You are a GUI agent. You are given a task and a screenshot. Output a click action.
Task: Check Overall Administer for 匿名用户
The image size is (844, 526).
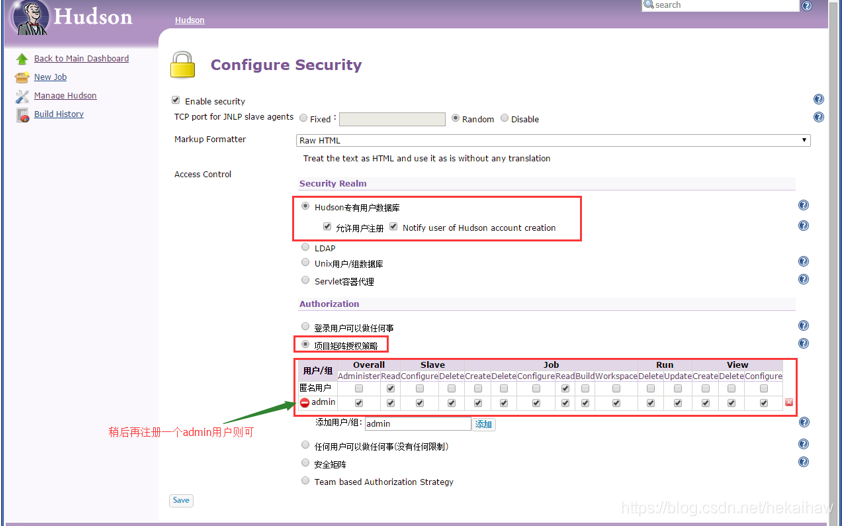tap(359, 388)
